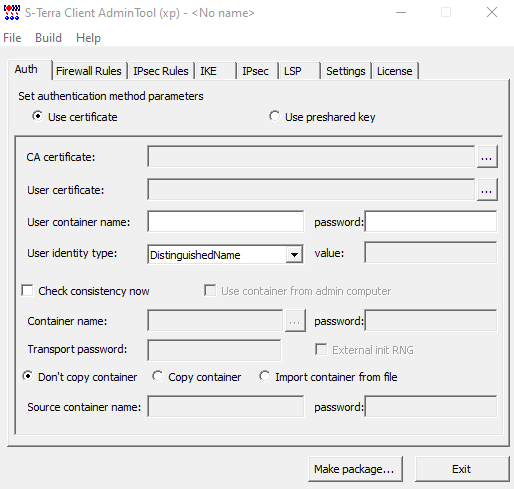The height and width of the screenshot is (489, 514).
Task: Switch to the License tab
Action: point(395,71)
